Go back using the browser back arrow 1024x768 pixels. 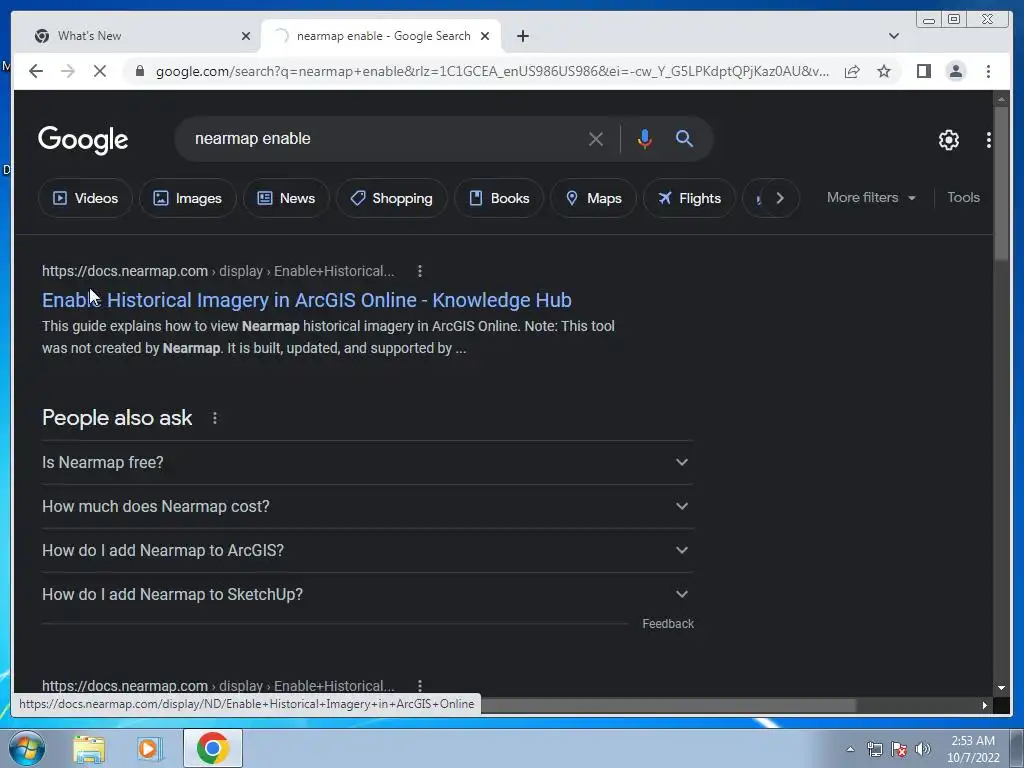tap(36, 71)
